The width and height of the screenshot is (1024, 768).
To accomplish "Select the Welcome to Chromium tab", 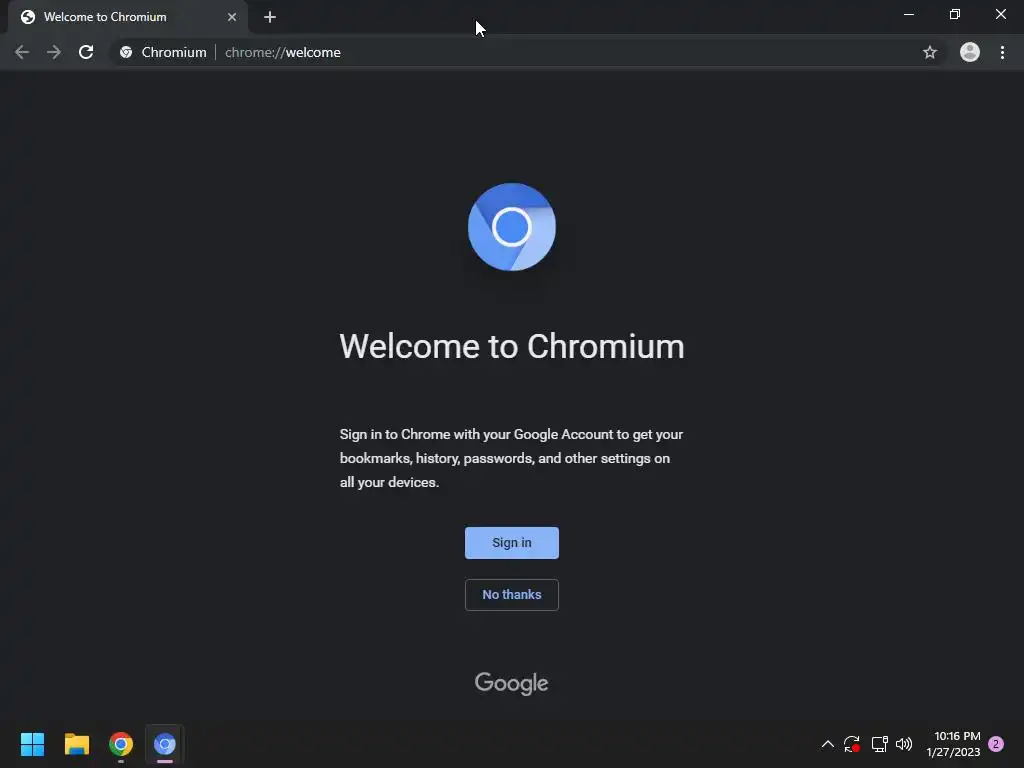I will click(128, 17).
